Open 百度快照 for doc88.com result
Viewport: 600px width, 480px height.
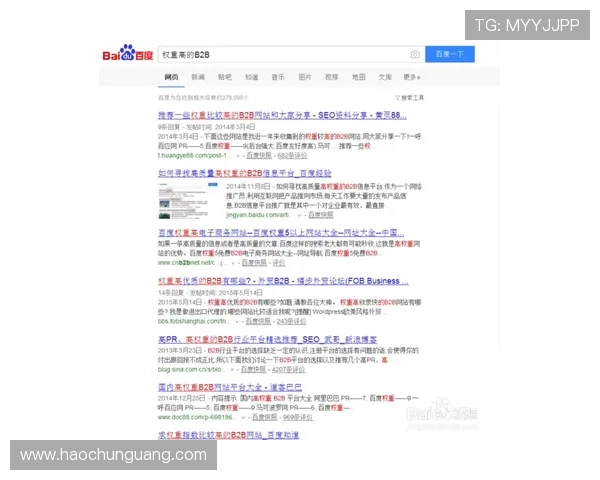point(264,417)
